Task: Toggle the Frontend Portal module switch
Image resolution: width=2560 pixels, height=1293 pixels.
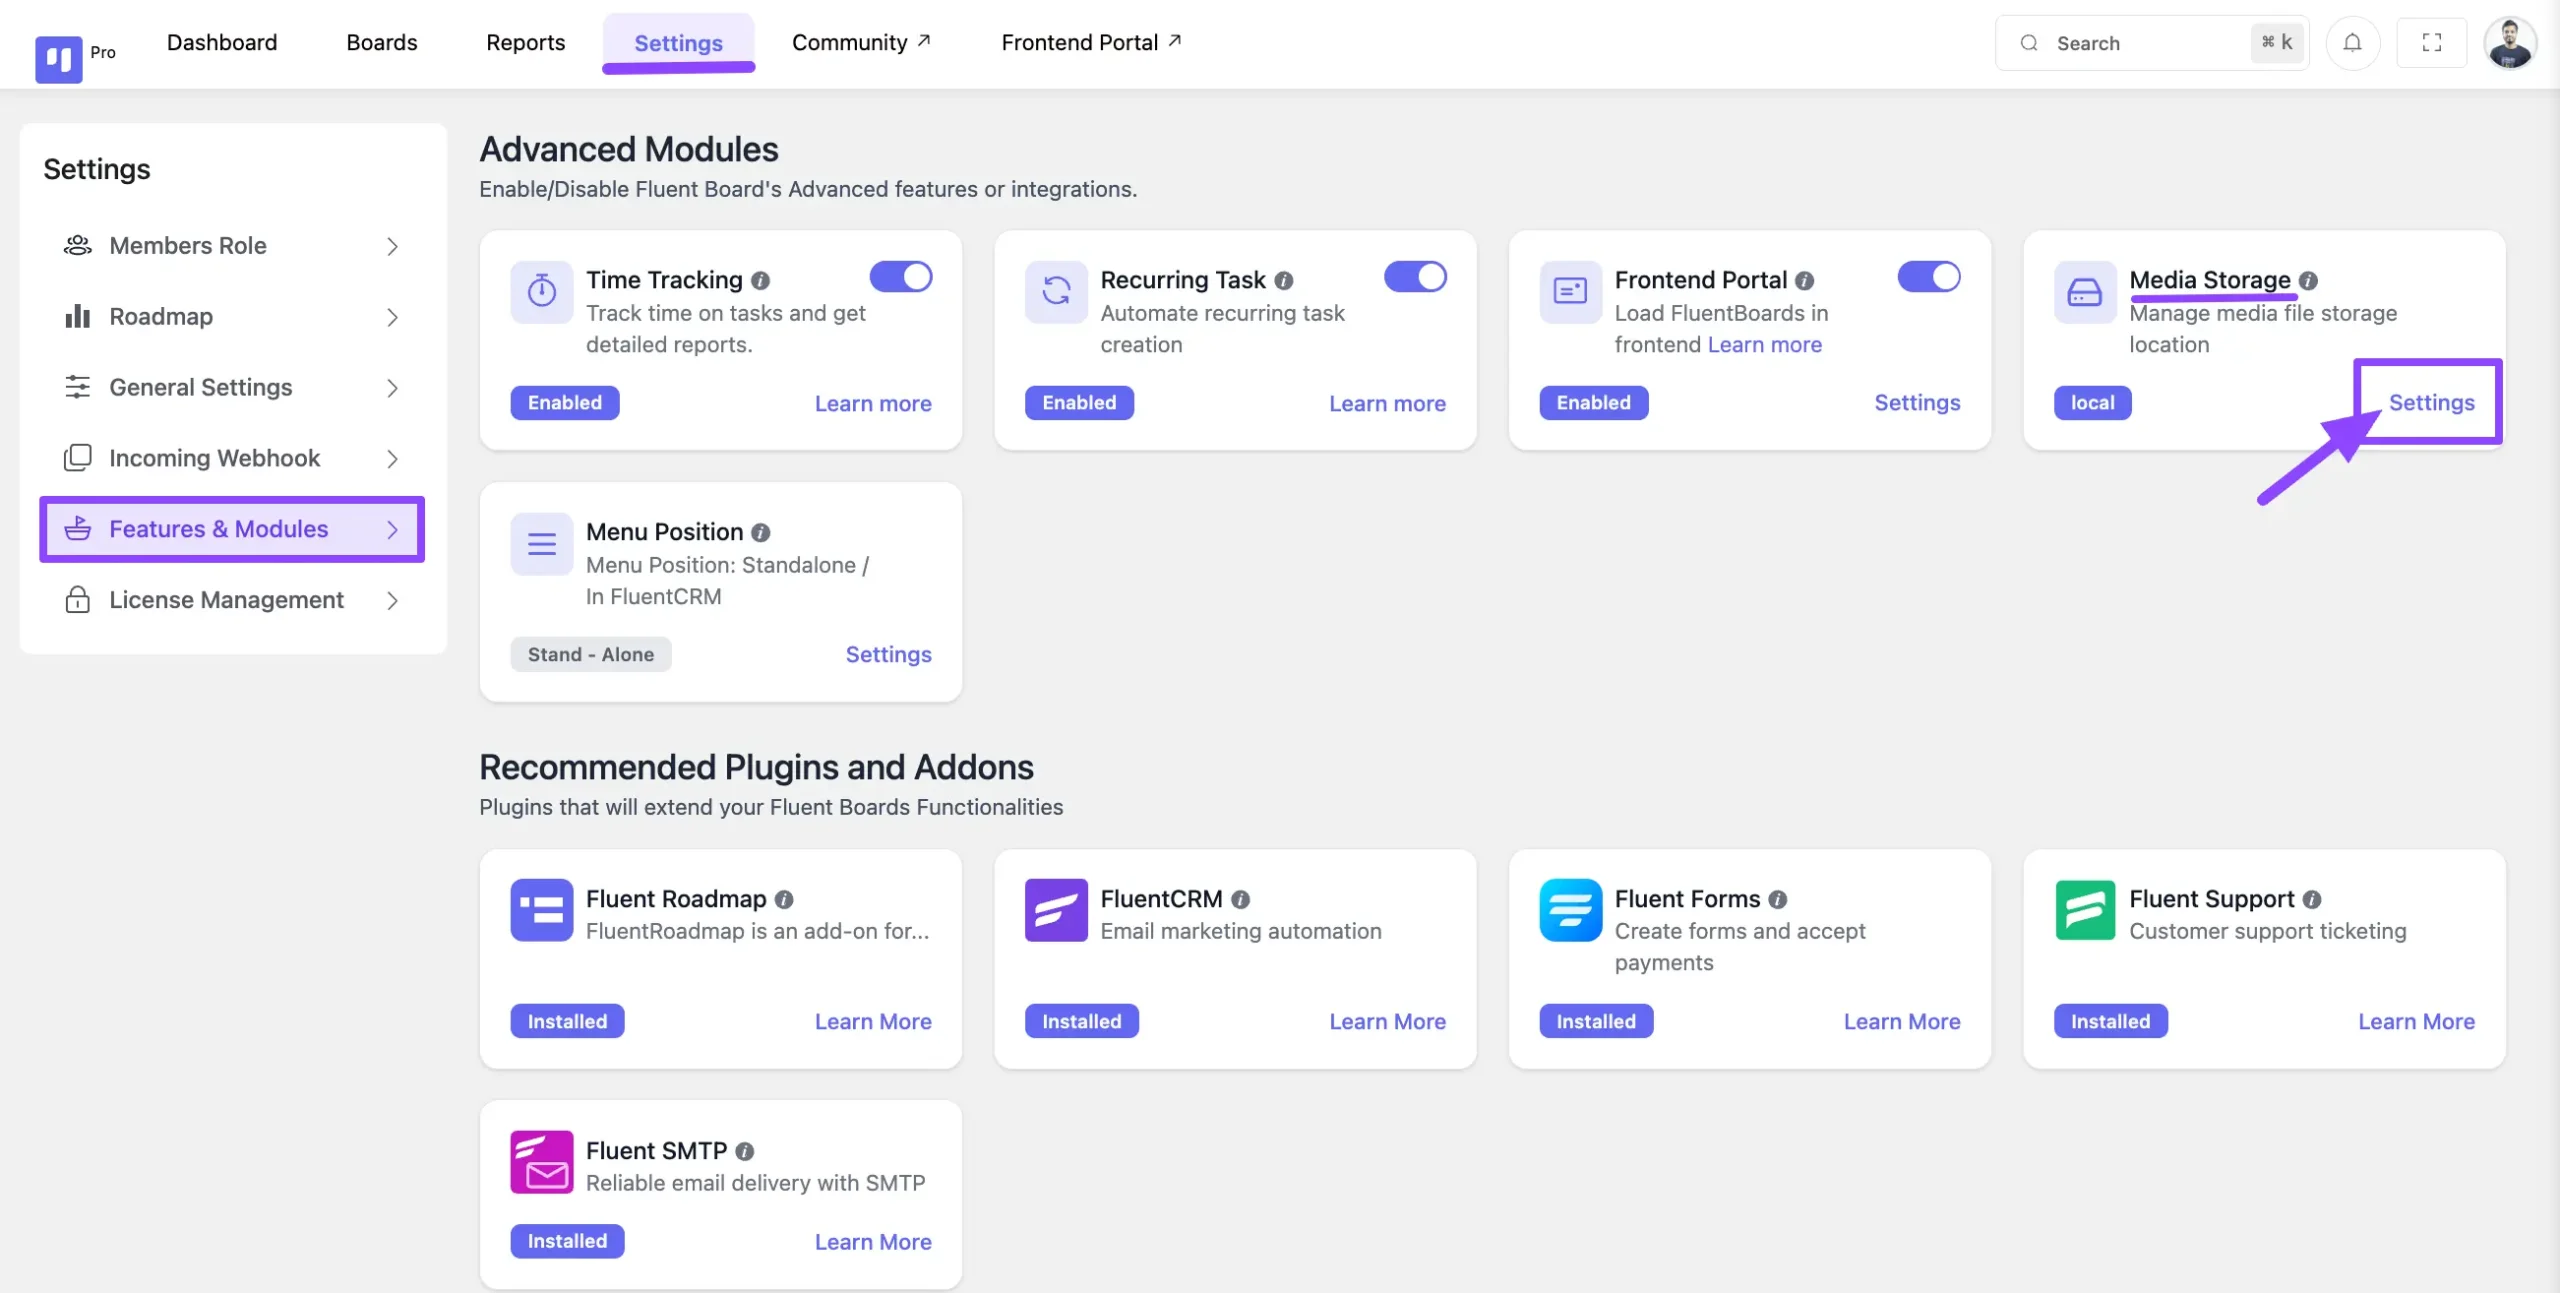Action: tap(1929, 277)
